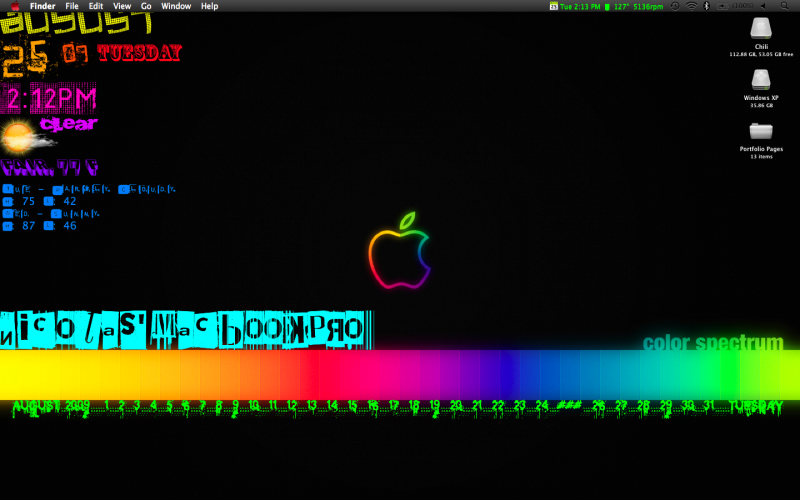Open the Help menu
The width and height of the screenshot is (800, 500).
[209, 6]
